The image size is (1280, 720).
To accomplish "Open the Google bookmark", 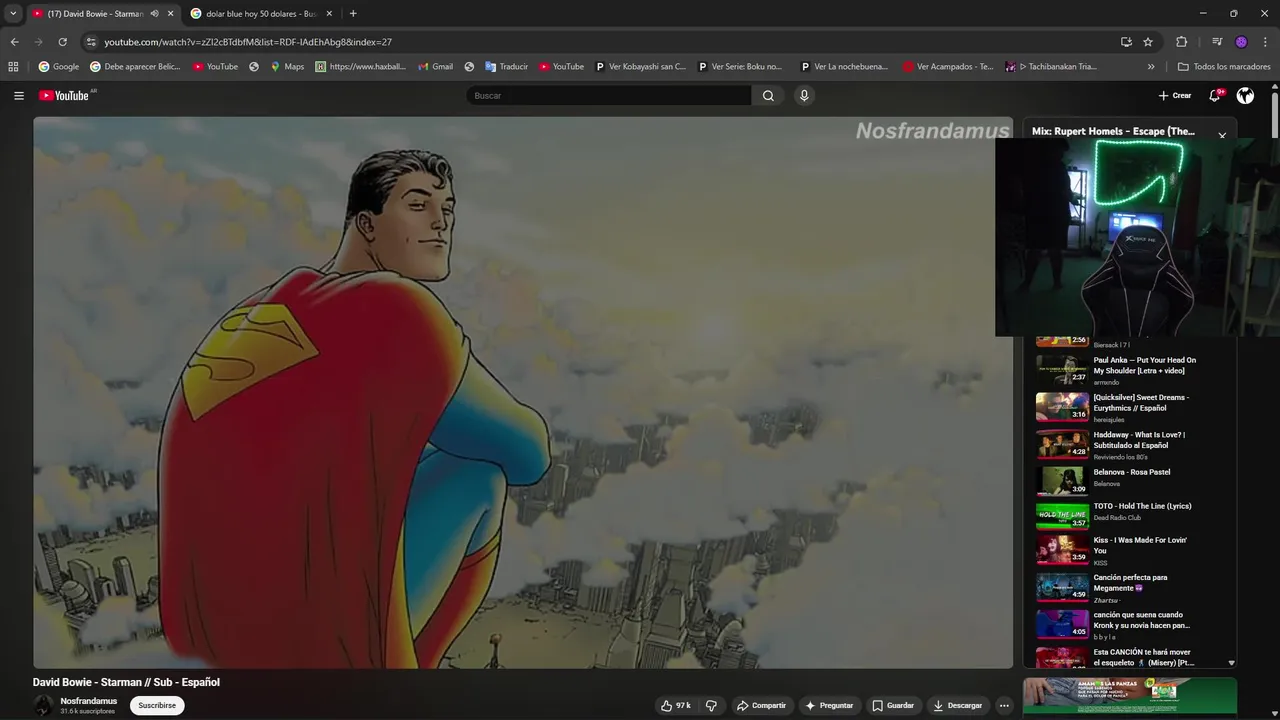I will coord(58,67).
